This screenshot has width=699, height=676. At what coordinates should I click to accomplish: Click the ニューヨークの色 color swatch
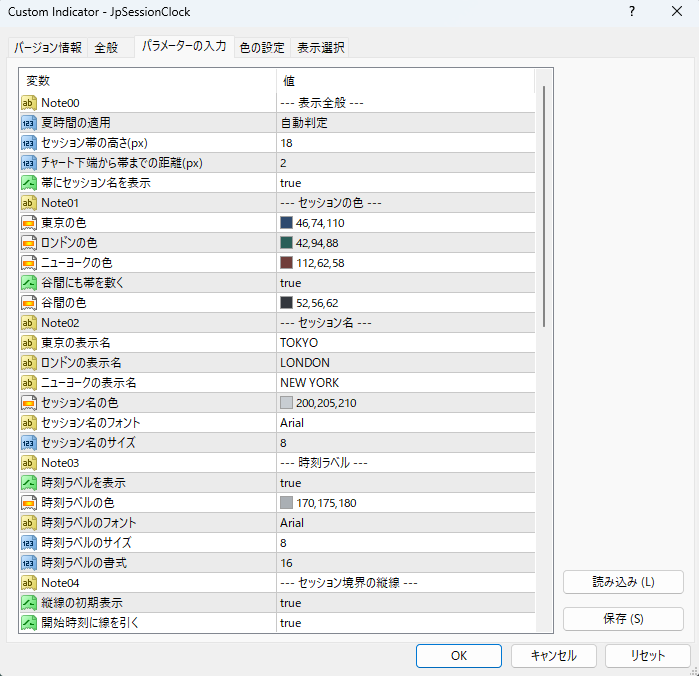pos(286,263)
